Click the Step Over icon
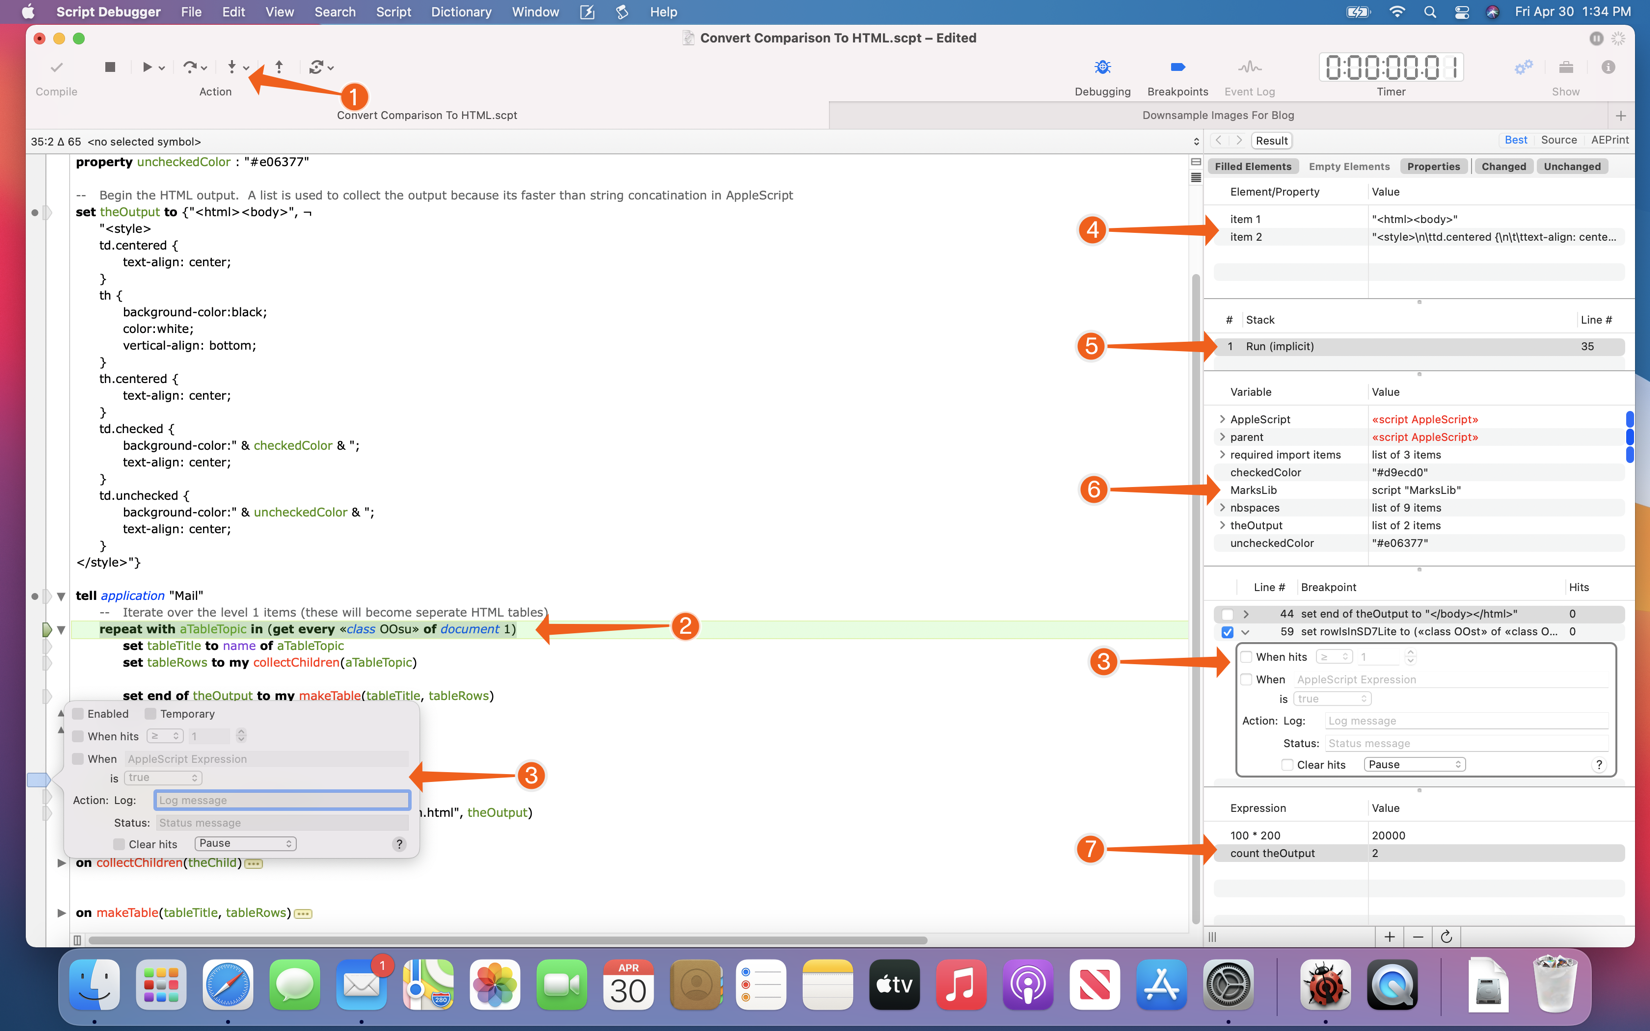This screenshot has height=1031, width=1650. tap(190, 67)
